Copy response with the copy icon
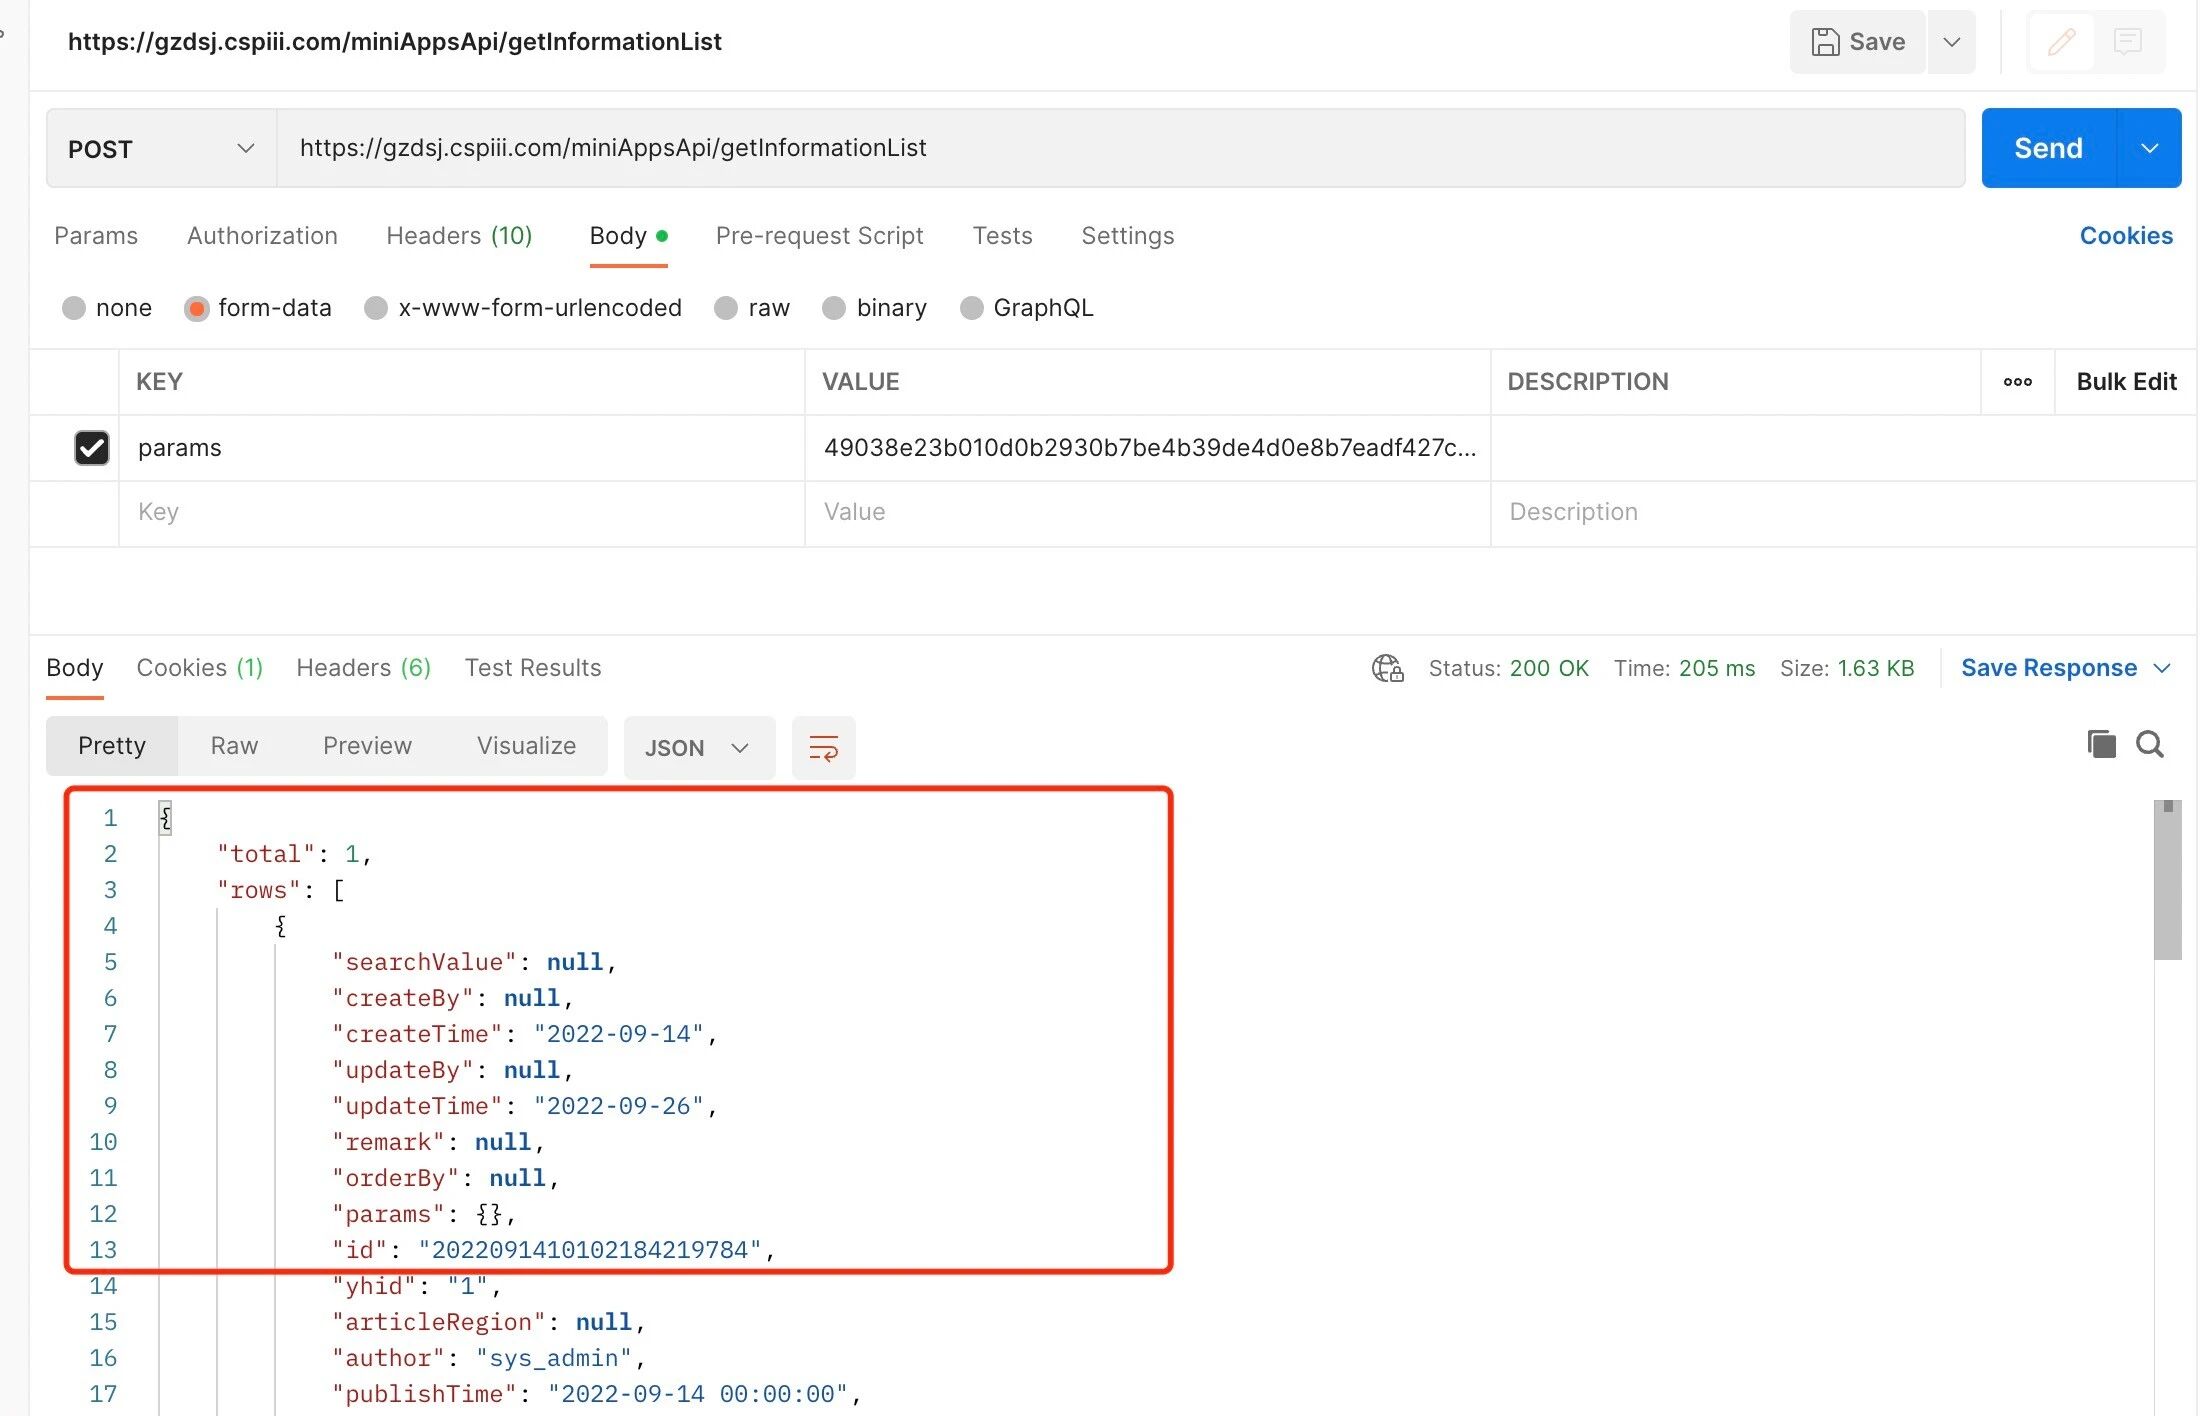This screenshot has height=1416, width=2200. (x=2101, y=744)
